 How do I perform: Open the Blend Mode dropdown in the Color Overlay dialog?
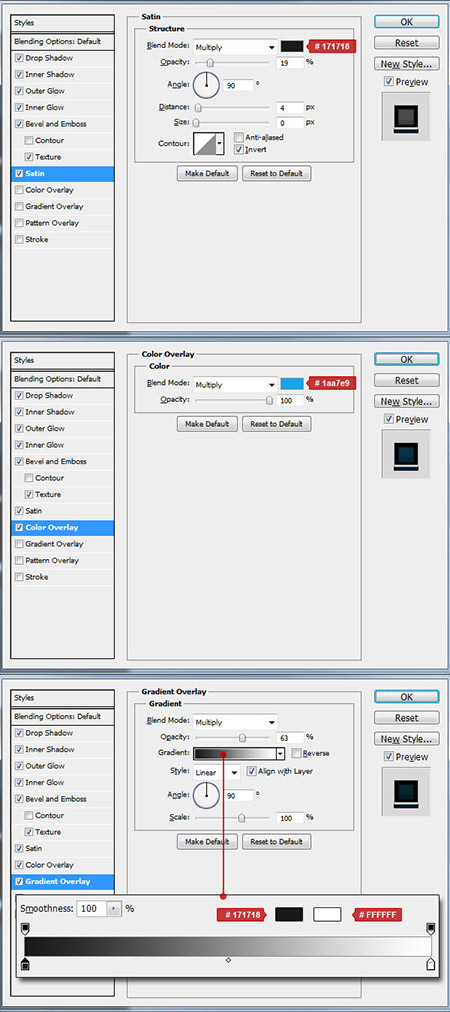[235, 385]
